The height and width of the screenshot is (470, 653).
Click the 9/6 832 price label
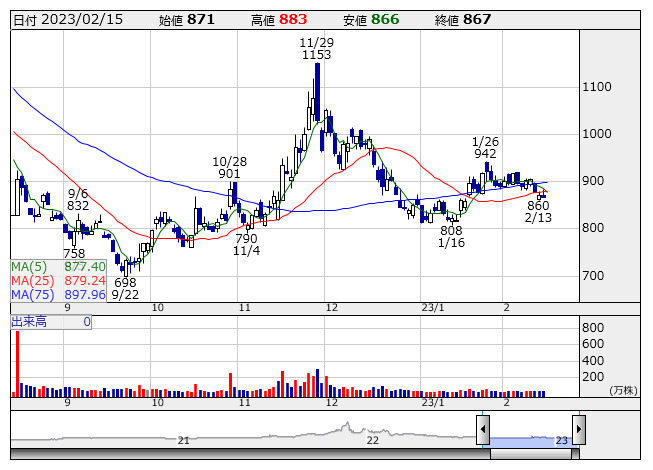pos(78,199)
